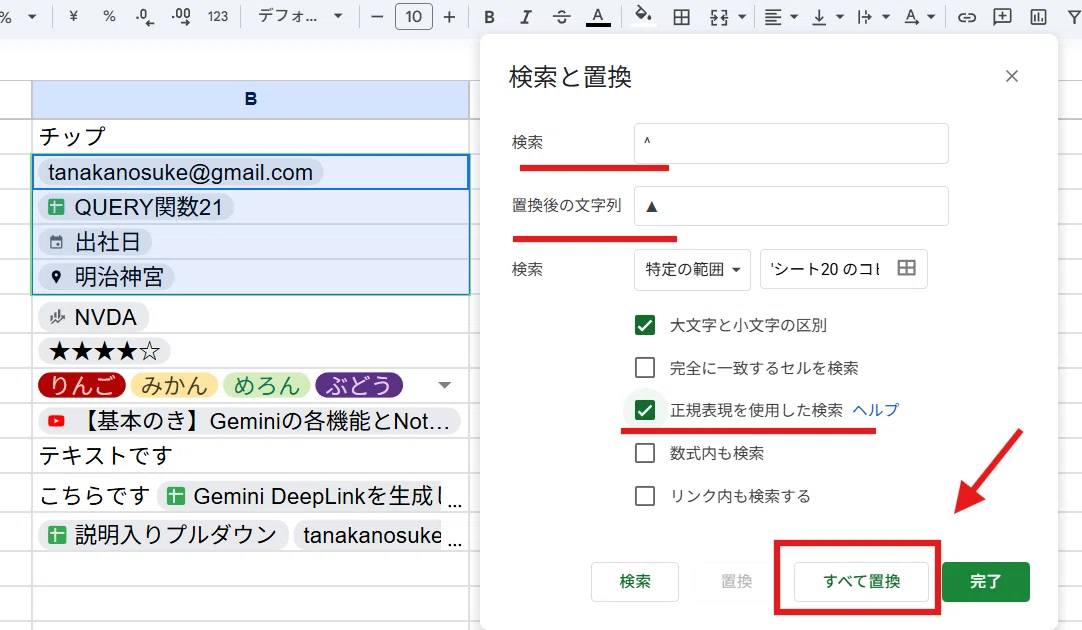Click the 明治神宮 place chip
Screen dimensions: 1082x630
[x=106, y=277]
